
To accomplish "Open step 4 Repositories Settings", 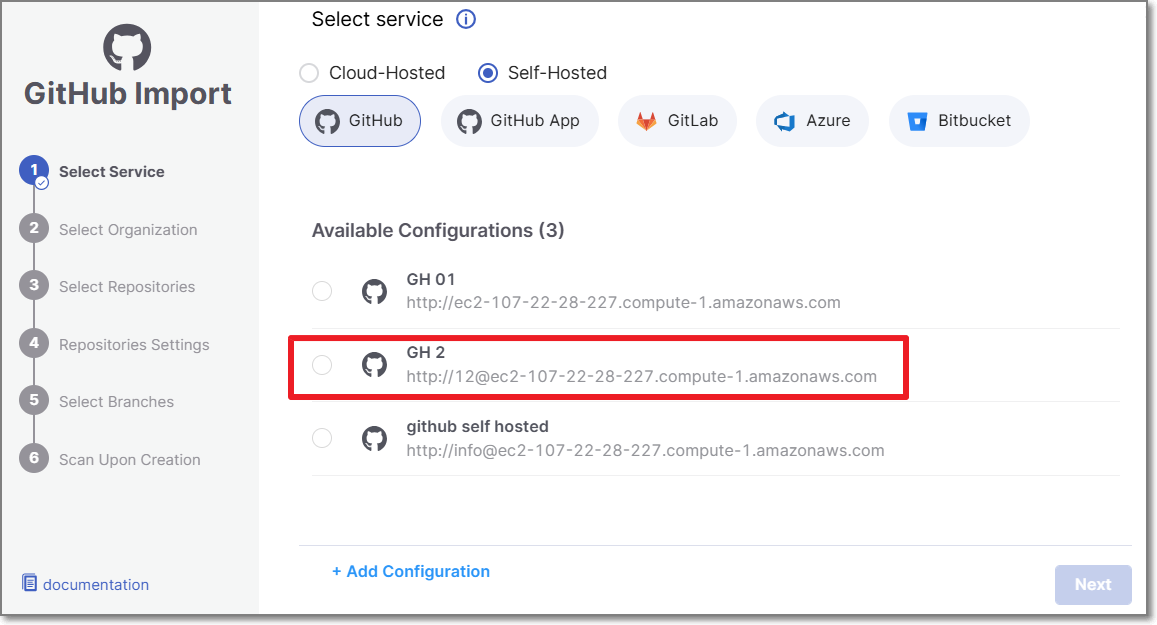I will tap(133, 344).
